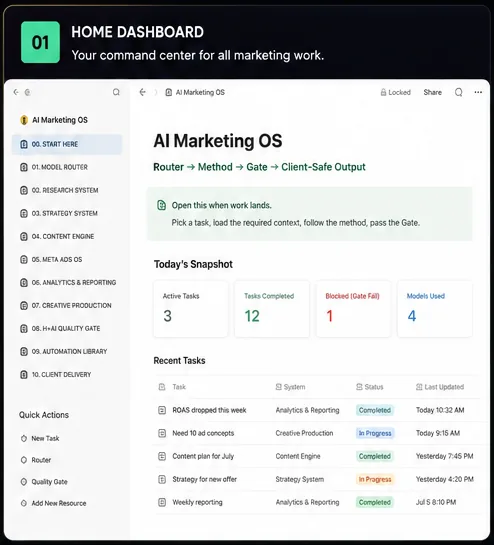This screenshot has height=545, width=494.
Task: Click the Today 10:32 AM timestamp
Action: click(440, 410)
